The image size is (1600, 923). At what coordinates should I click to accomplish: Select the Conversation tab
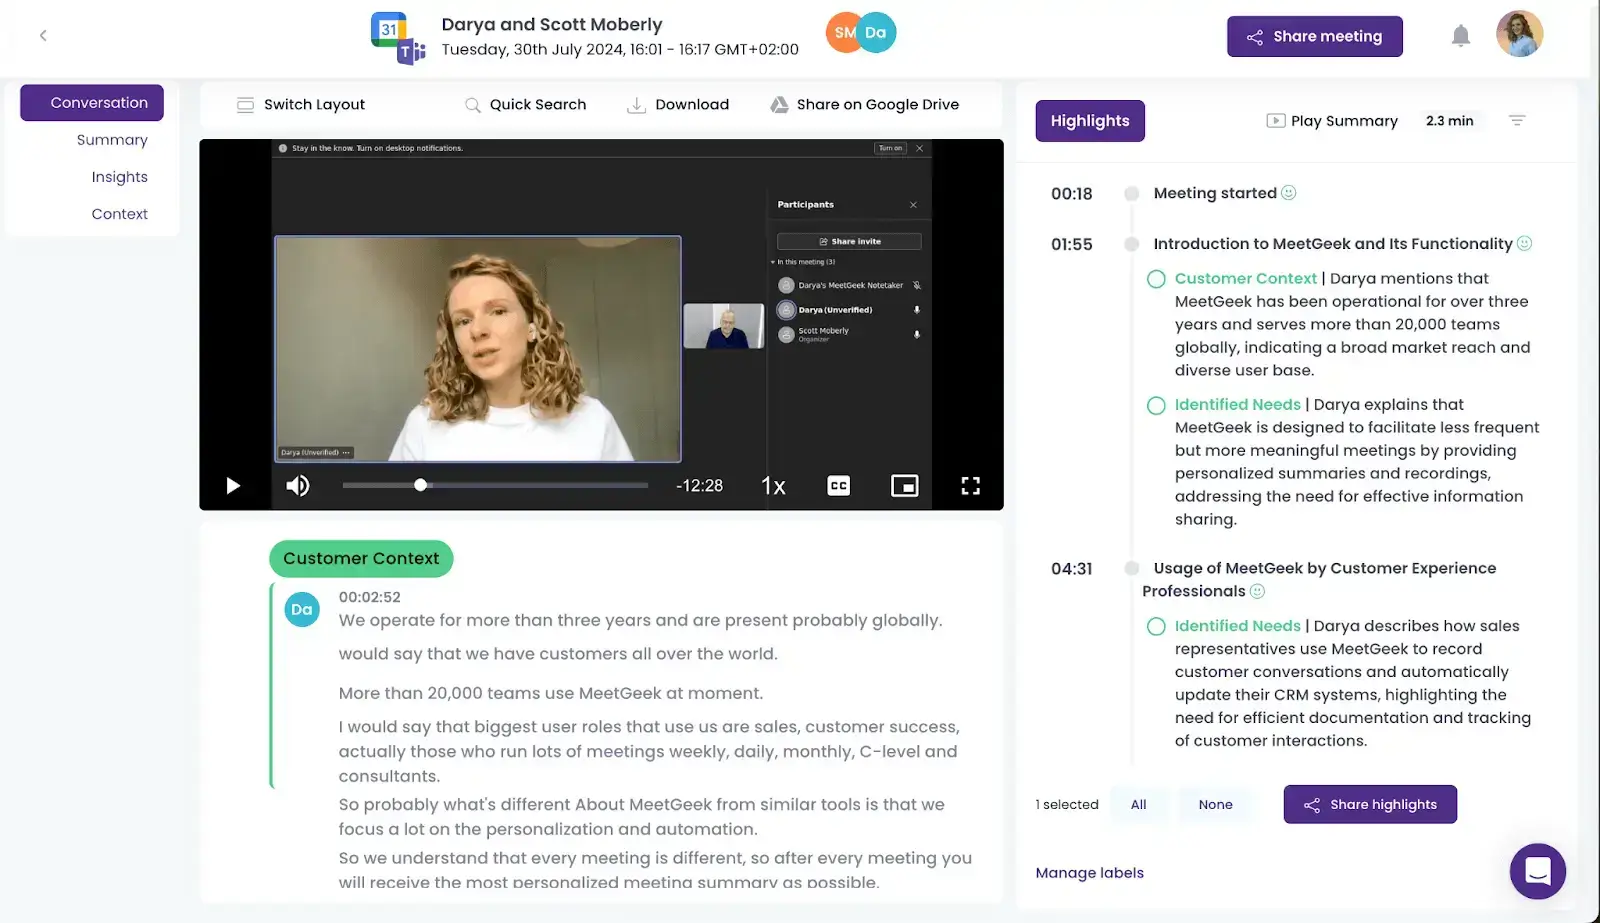[x=92, y=103]
